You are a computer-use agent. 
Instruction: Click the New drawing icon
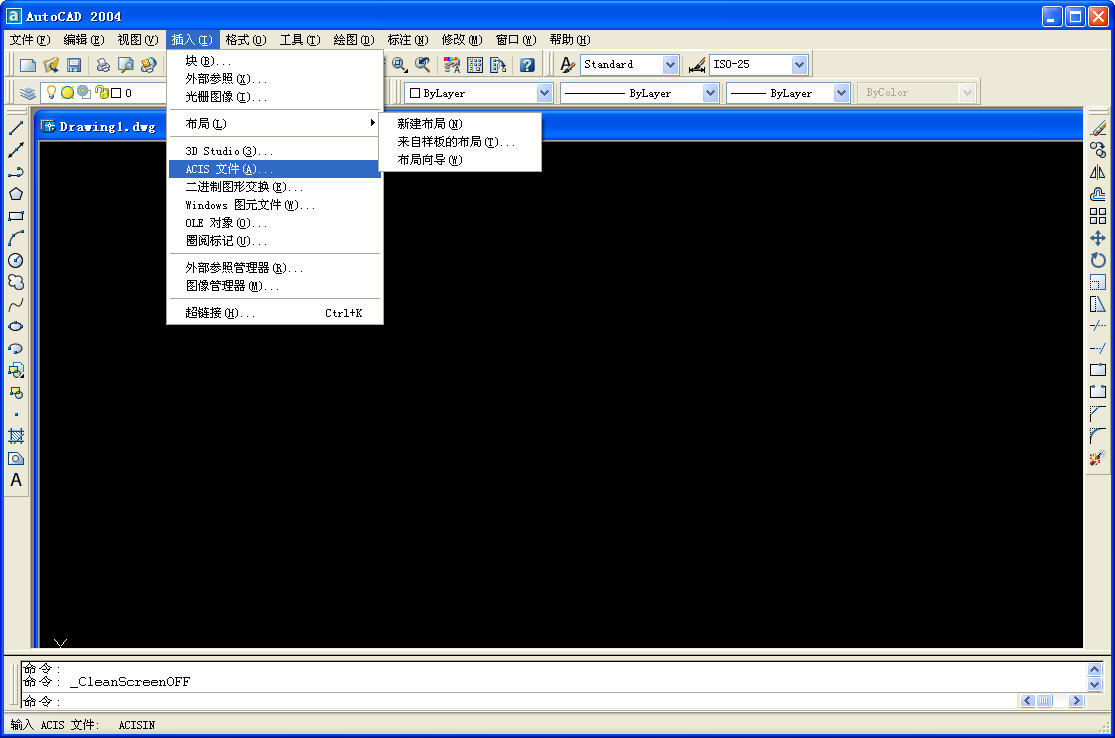[x=28, y=65]
